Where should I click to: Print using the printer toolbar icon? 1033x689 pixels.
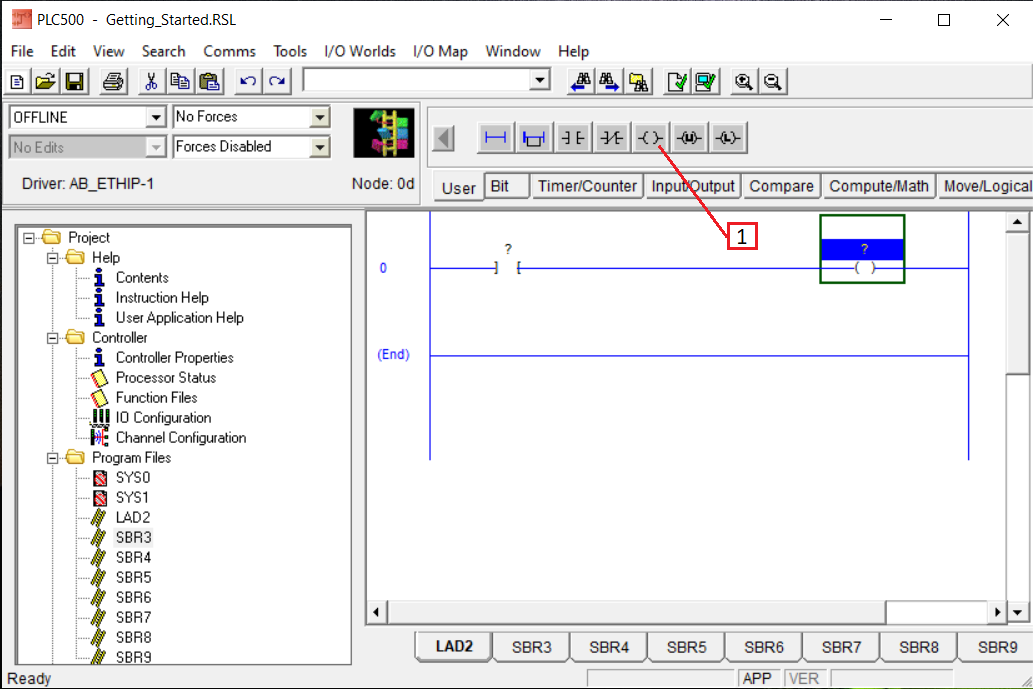(113, 82)
